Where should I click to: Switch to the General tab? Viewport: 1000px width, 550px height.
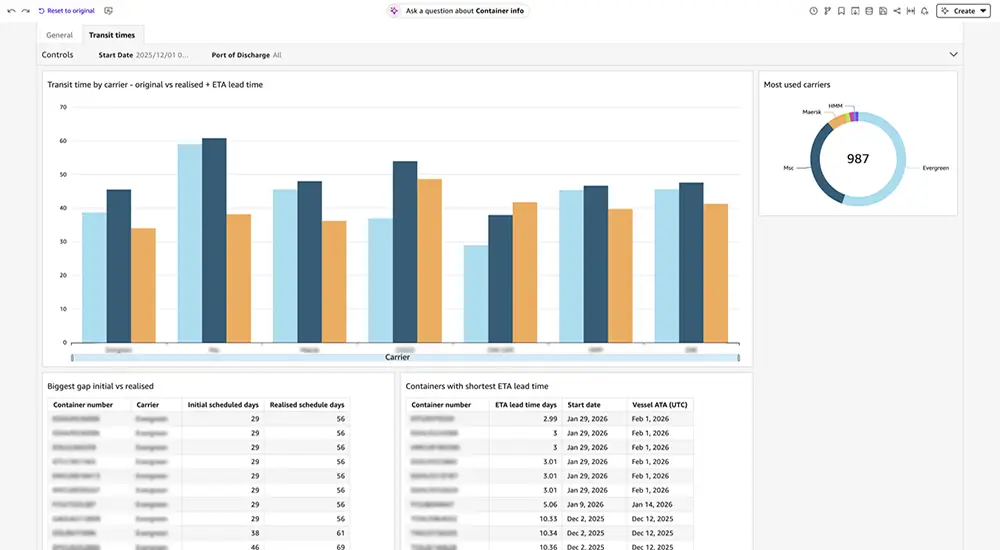59,35
